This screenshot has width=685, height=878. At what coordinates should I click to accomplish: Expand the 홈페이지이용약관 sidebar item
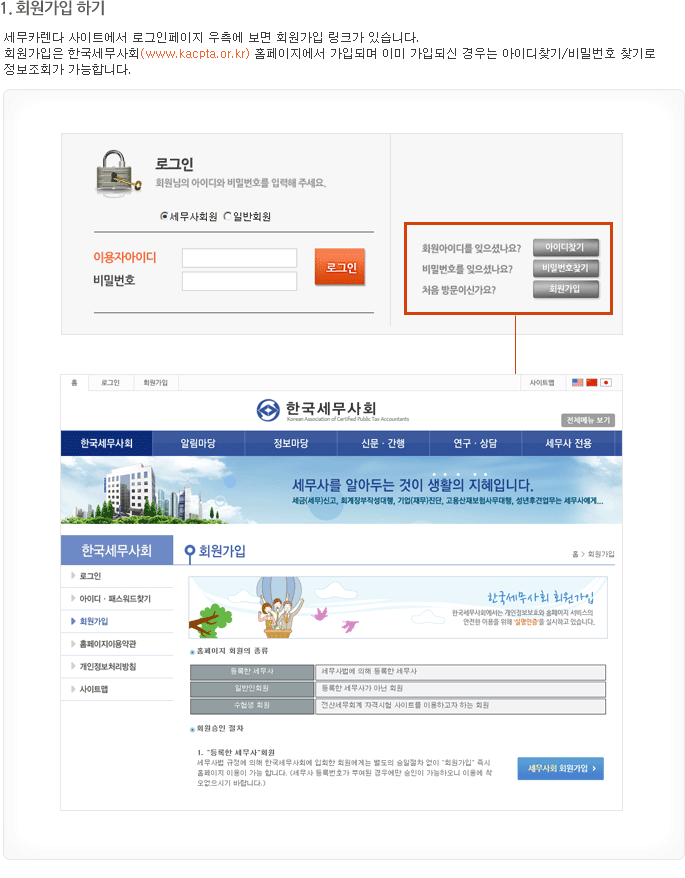(x=107, y=644)
